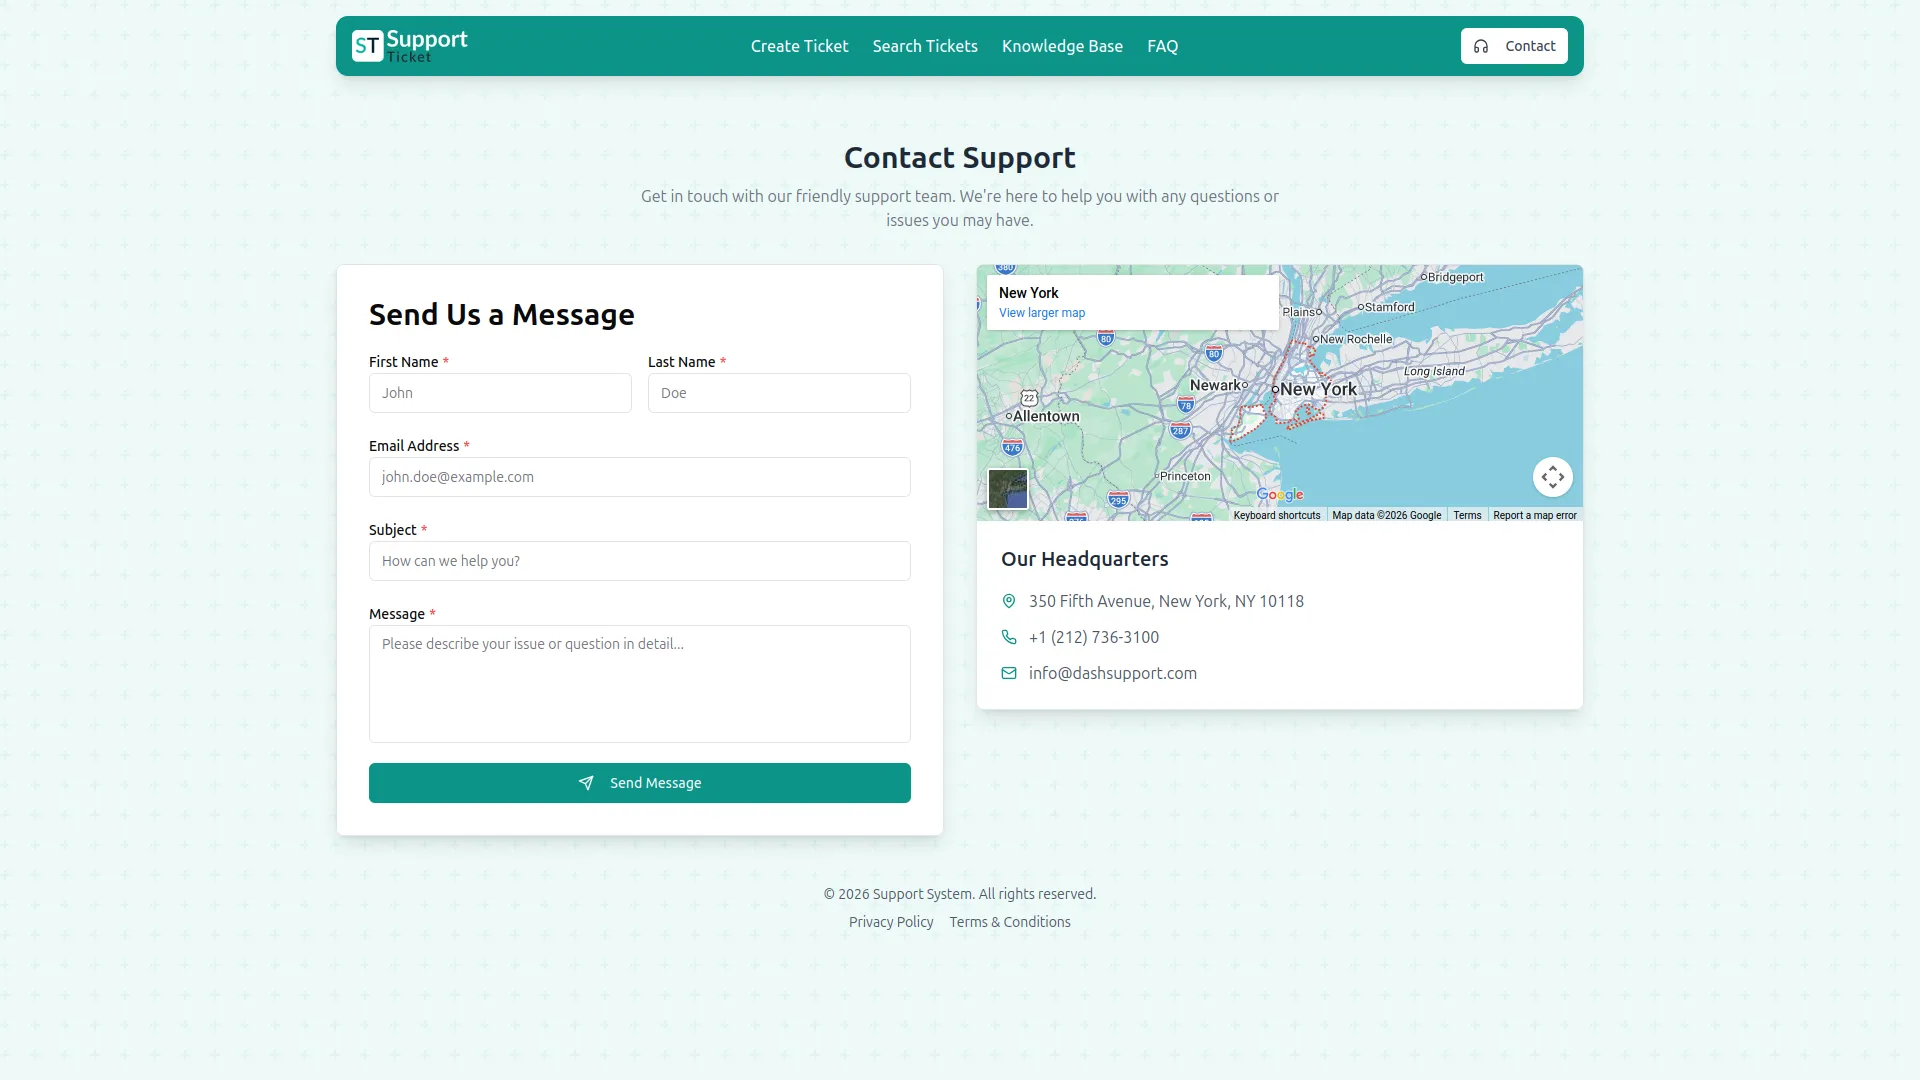Screen dimensions: 1920x1080
Task: Toggle satellite view map thumbnail
Action: [1008, 489]
